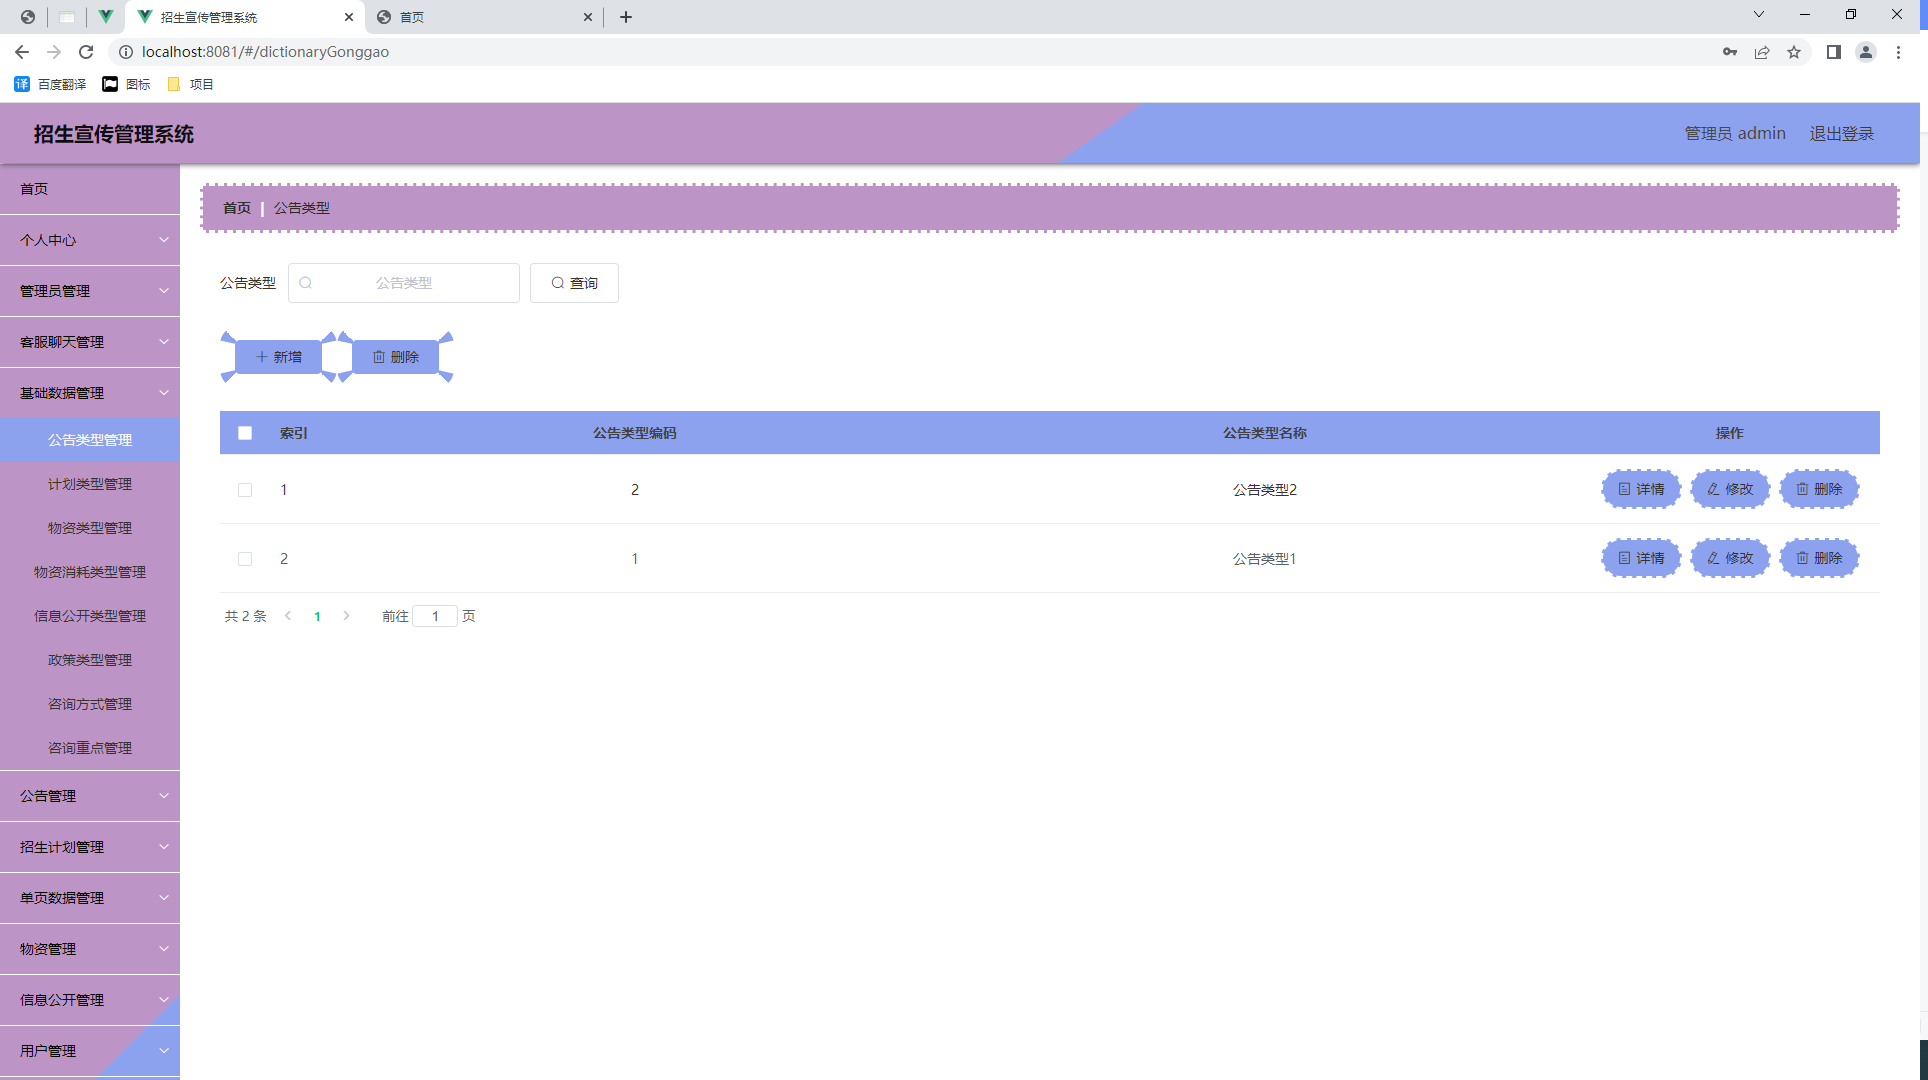This screenshot has height=1080, width=1928.
Task: Click the pinned green V tab
Action: (105, 17)
